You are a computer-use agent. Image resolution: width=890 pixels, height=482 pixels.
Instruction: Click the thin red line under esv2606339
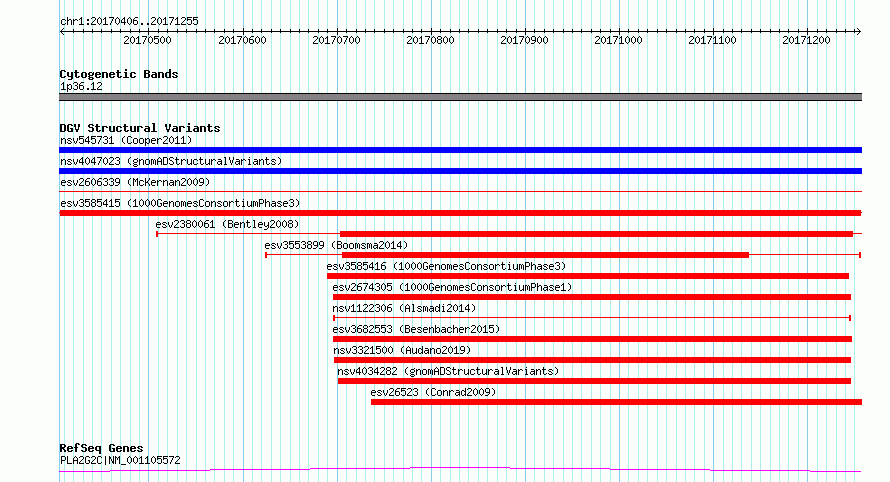[x=460, y=192]
